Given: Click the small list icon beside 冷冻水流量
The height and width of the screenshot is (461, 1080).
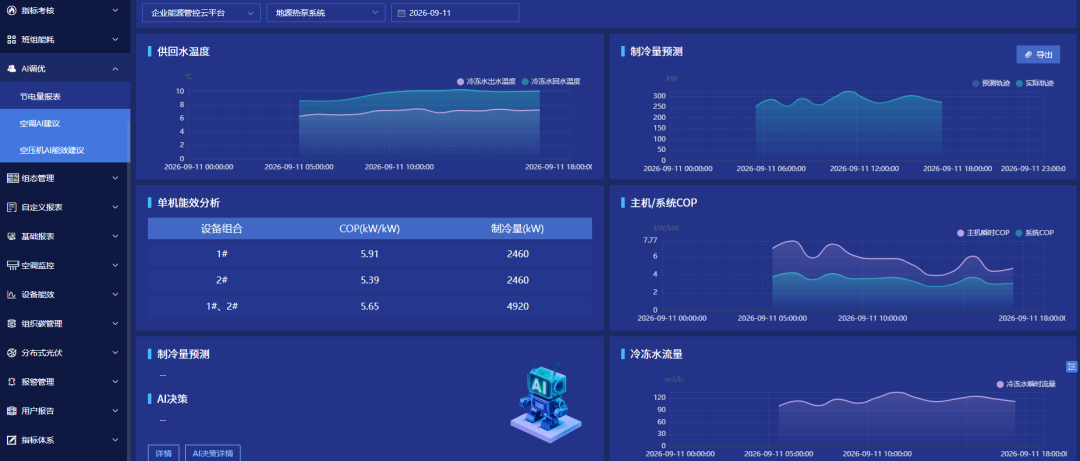Looking at the screenshot, I should tap(1071, 366).
